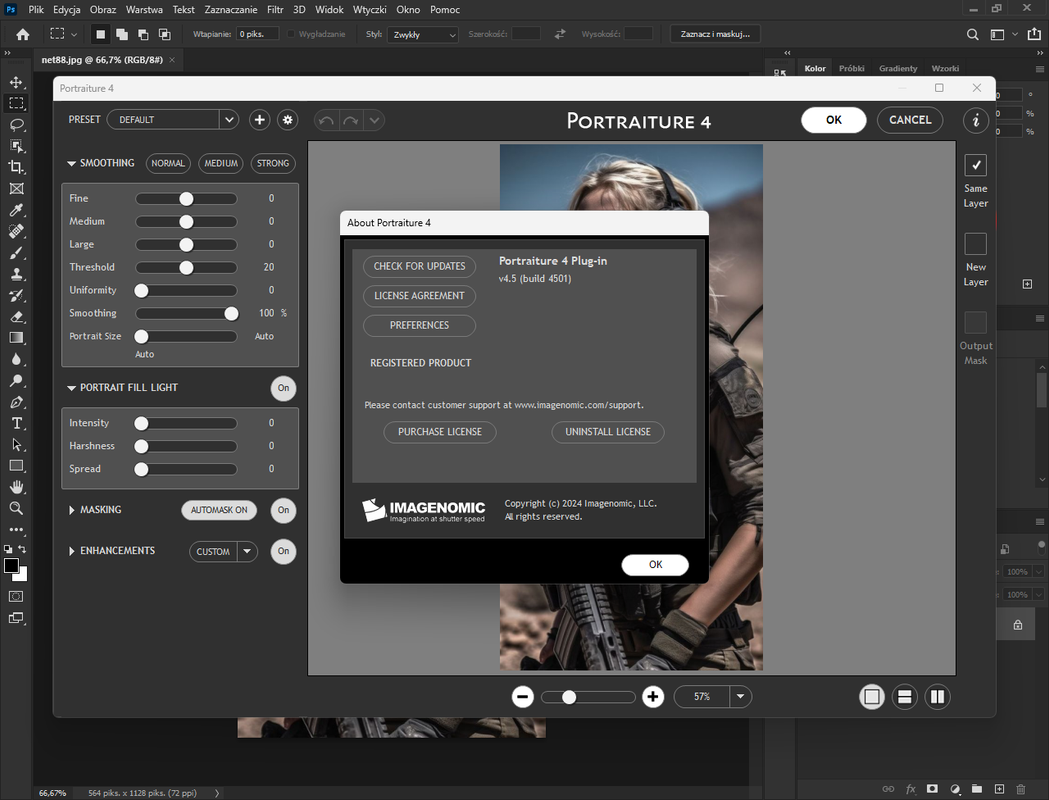Select the Type tool
The width and height of the screenshot is (1049, 800).
pos(16,423)
